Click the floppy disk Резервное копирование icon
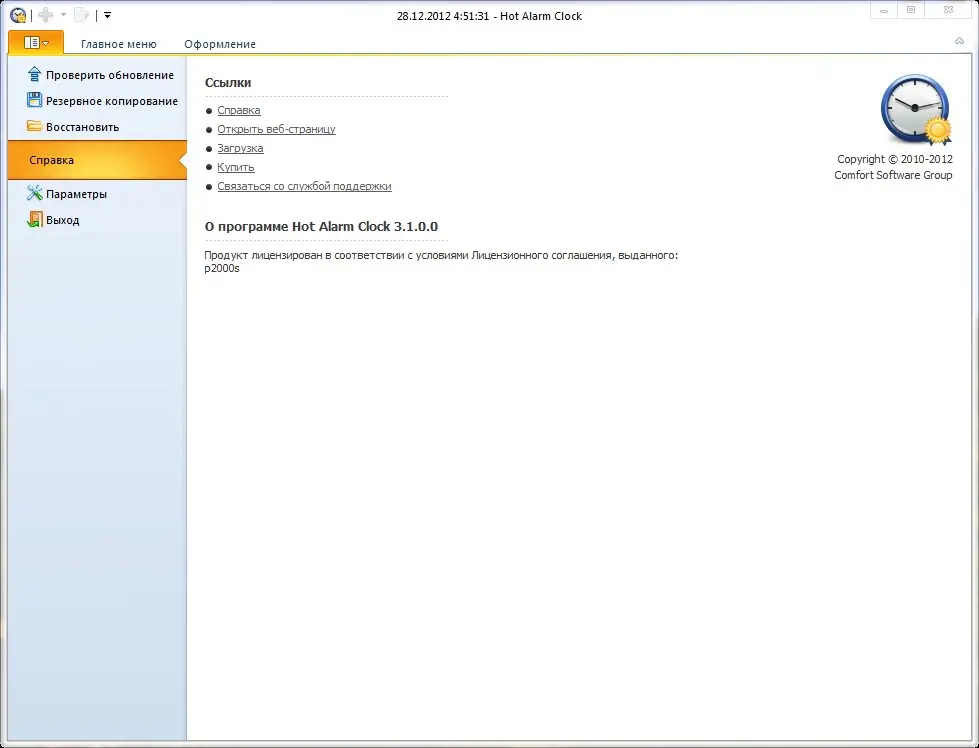The width and height of the screenshot is (979, 748). (34, 100)
